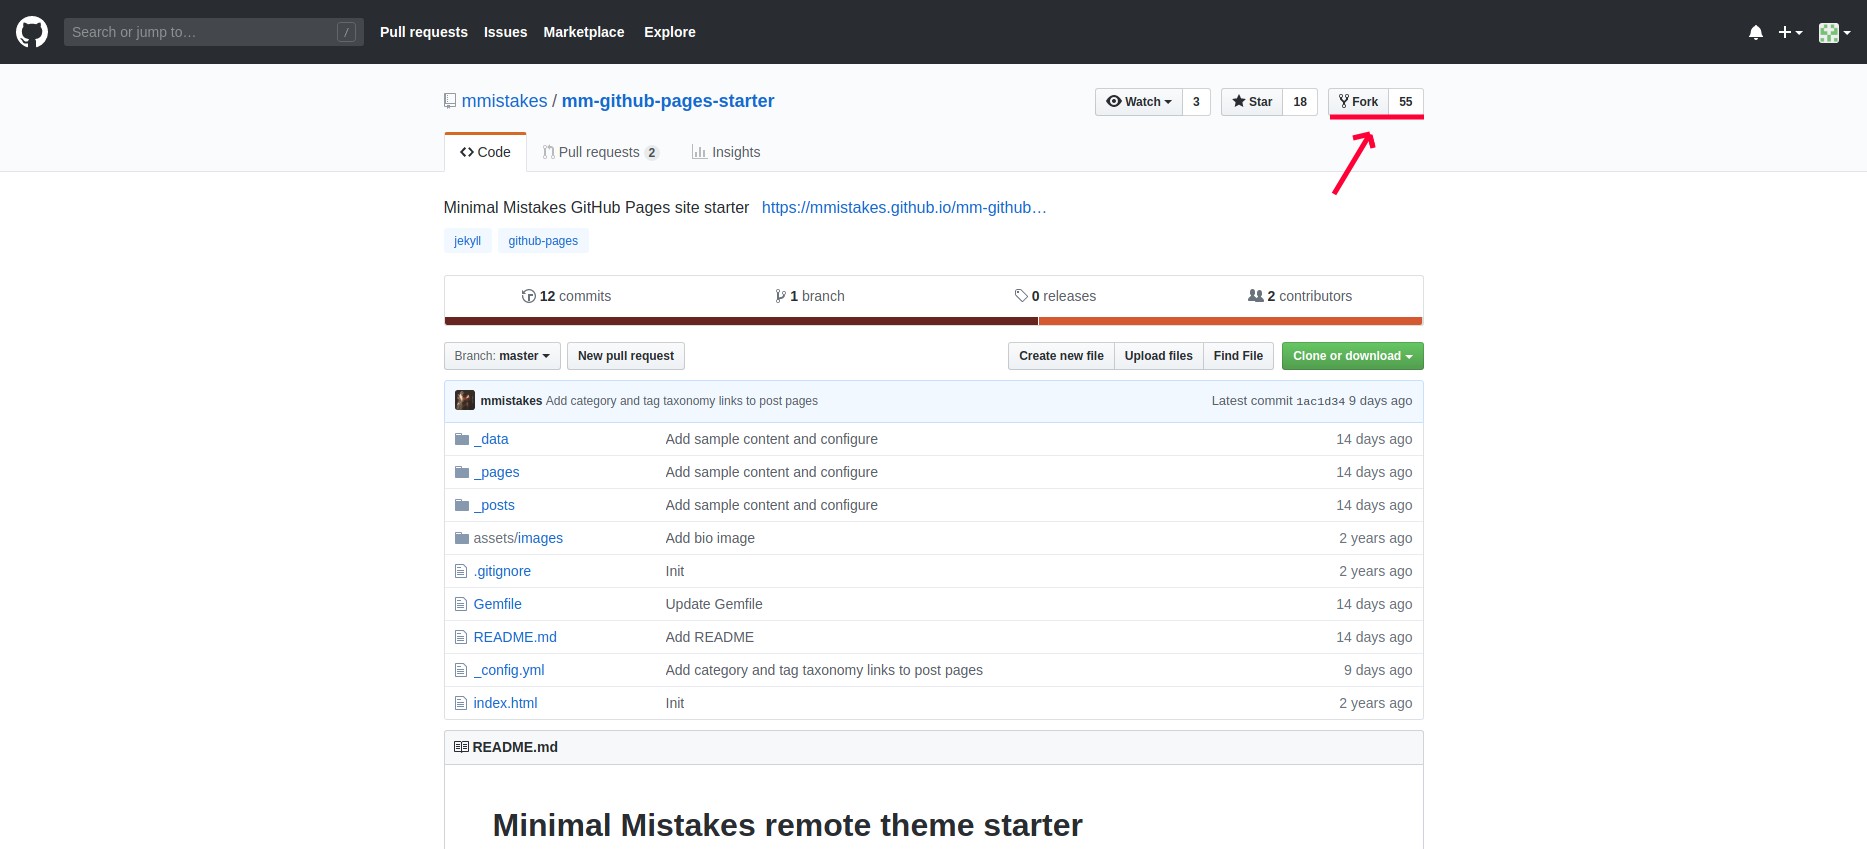Click the slash shortcut icon in search
The height and width of the screenshot is (849, 1867).
point(346,32)
